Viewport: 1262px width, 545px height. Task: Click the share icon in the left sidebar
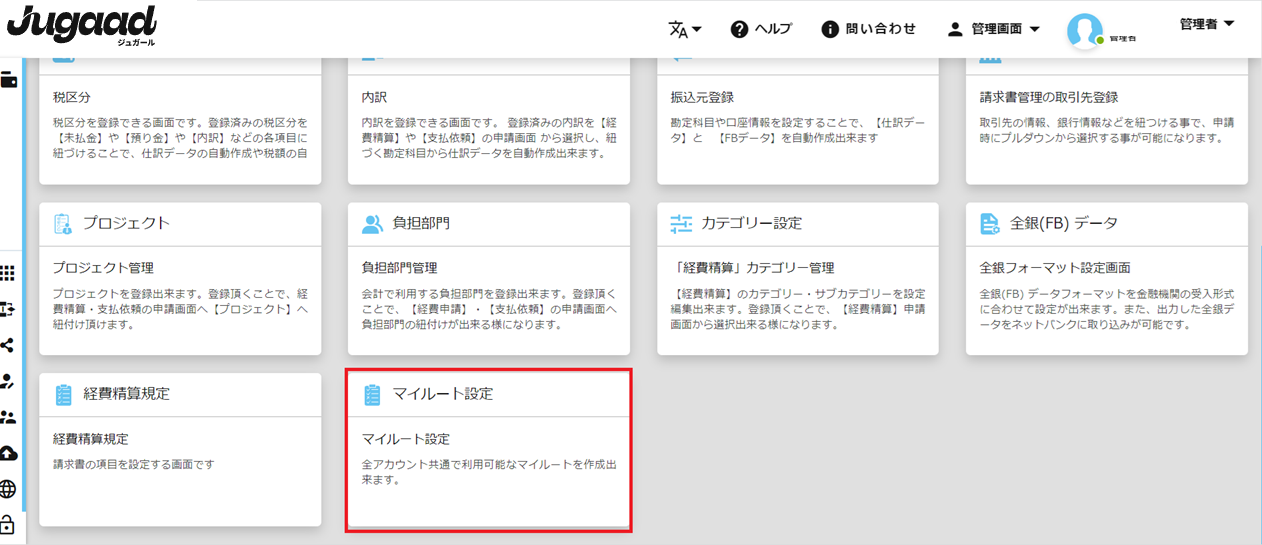click(8, 345)
